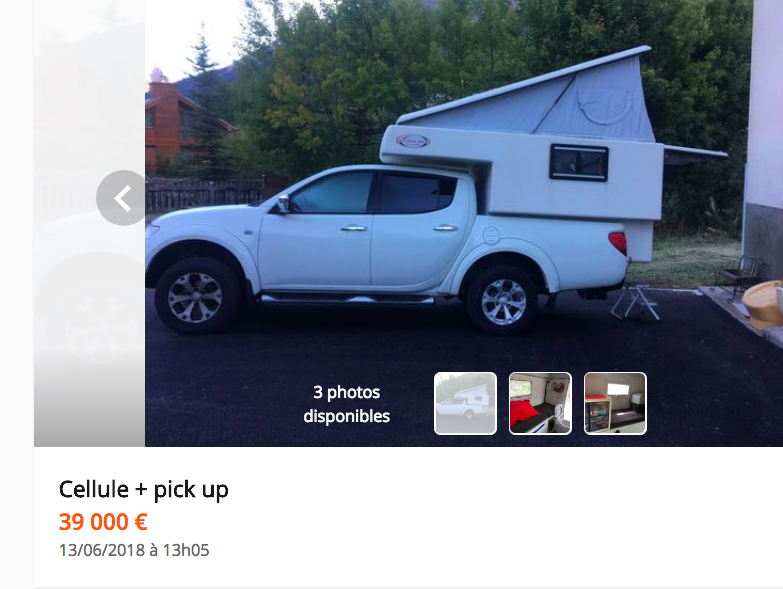This screenshot has width=783, height=589.
Task: Click the camper cell window in photo
Action: (579, 162)
